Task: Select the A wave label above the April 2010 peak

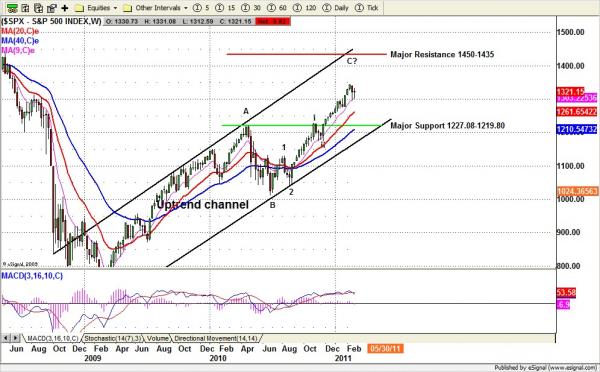Action: click(246, 111)
